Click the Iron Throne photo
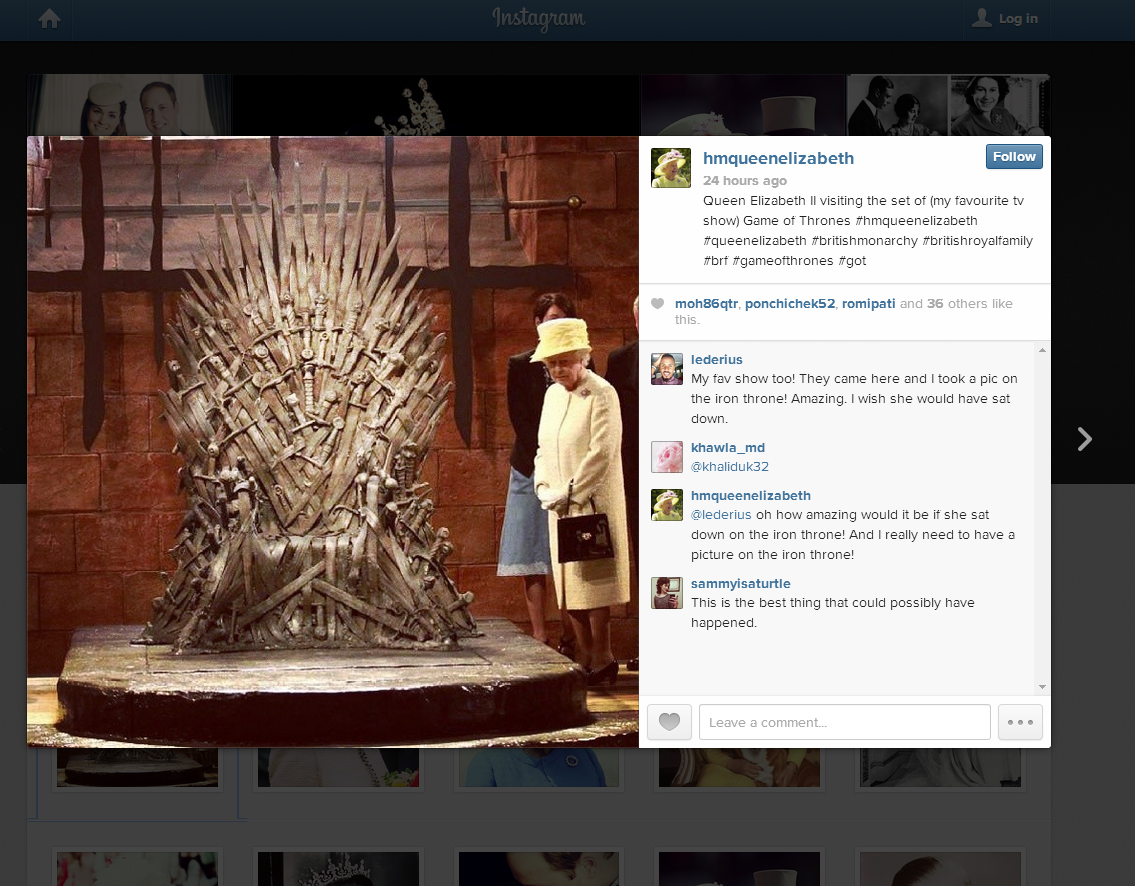The width and height of the screenshot is (1135, 886). [x=333, y=442]
